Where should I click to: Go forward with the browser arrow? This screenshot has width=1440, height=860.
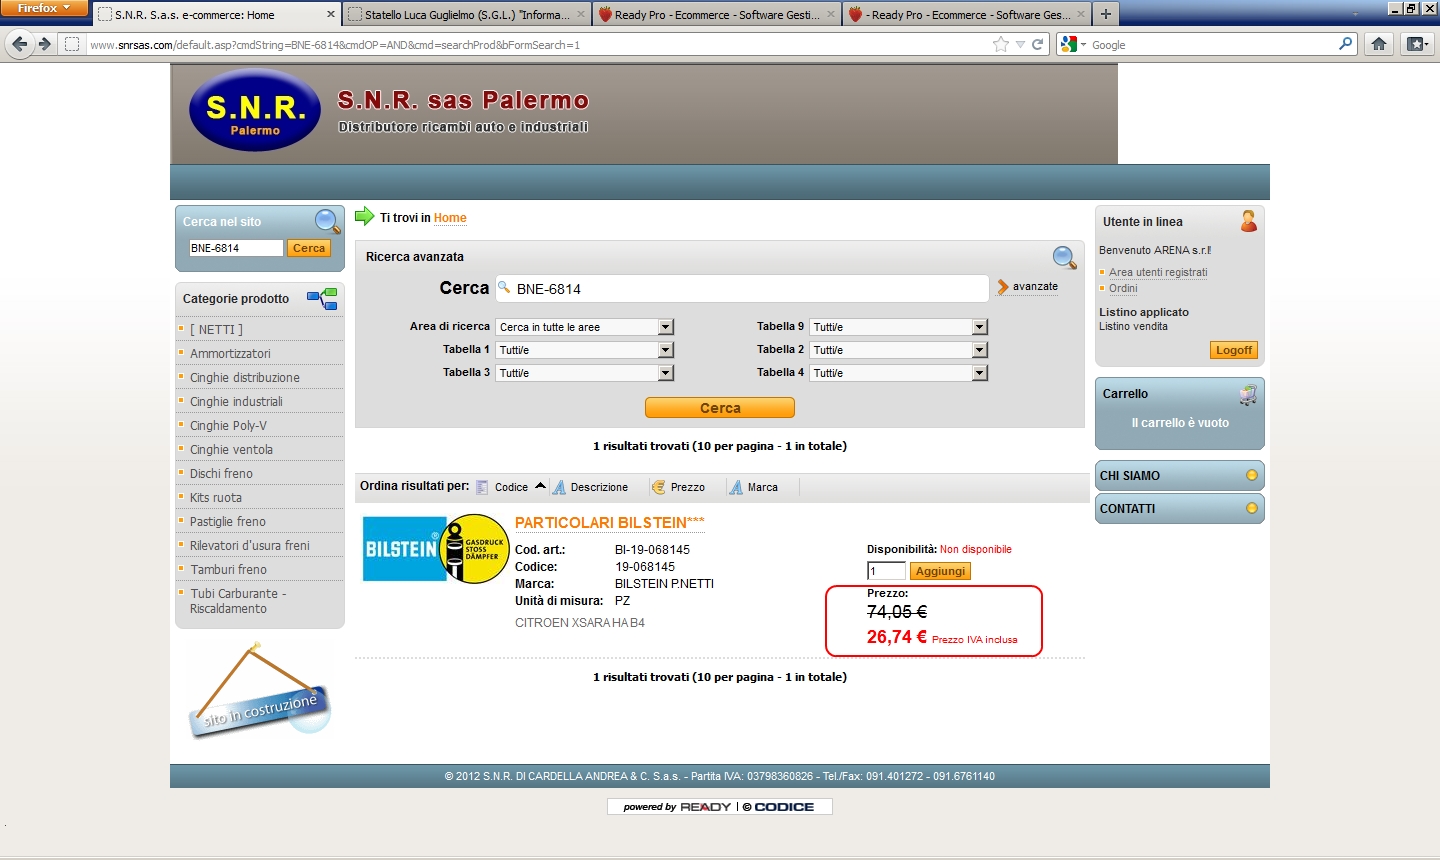[44, 44]
